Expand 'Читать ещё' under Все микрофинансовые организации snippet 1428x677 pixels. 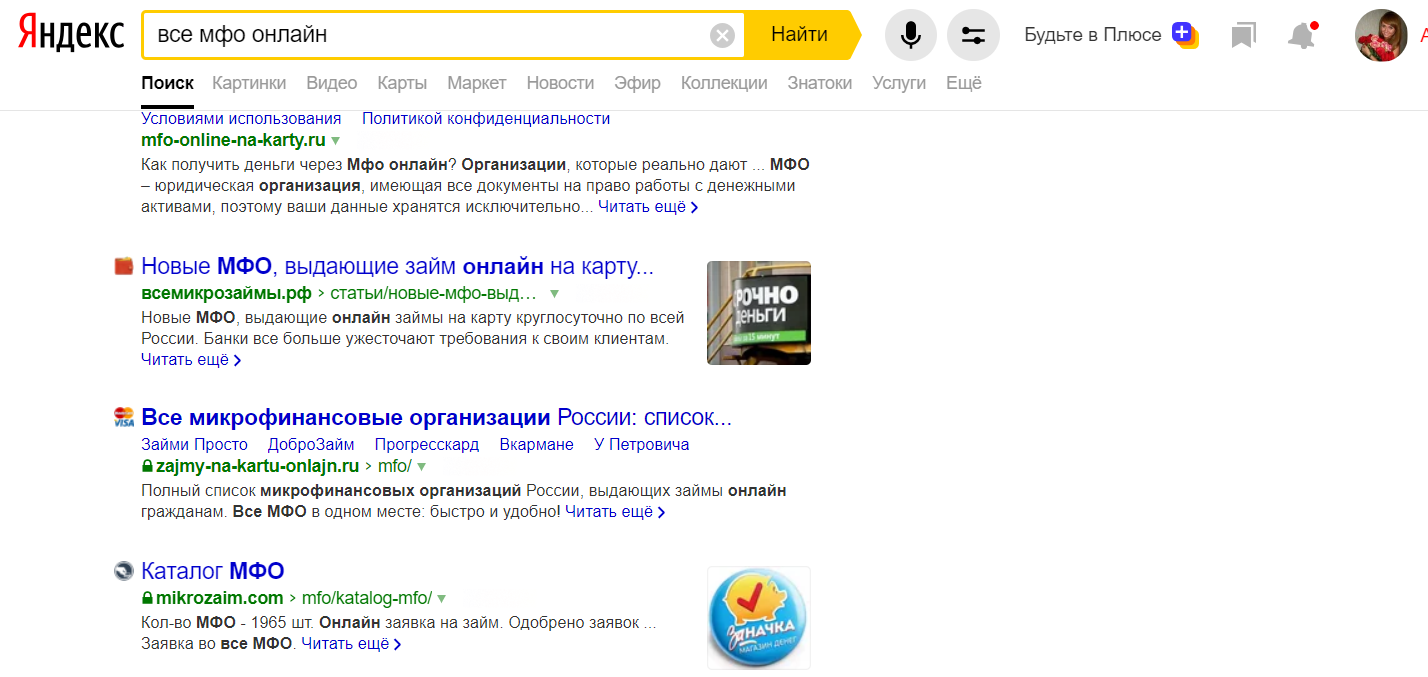click(x=615, y=512)
